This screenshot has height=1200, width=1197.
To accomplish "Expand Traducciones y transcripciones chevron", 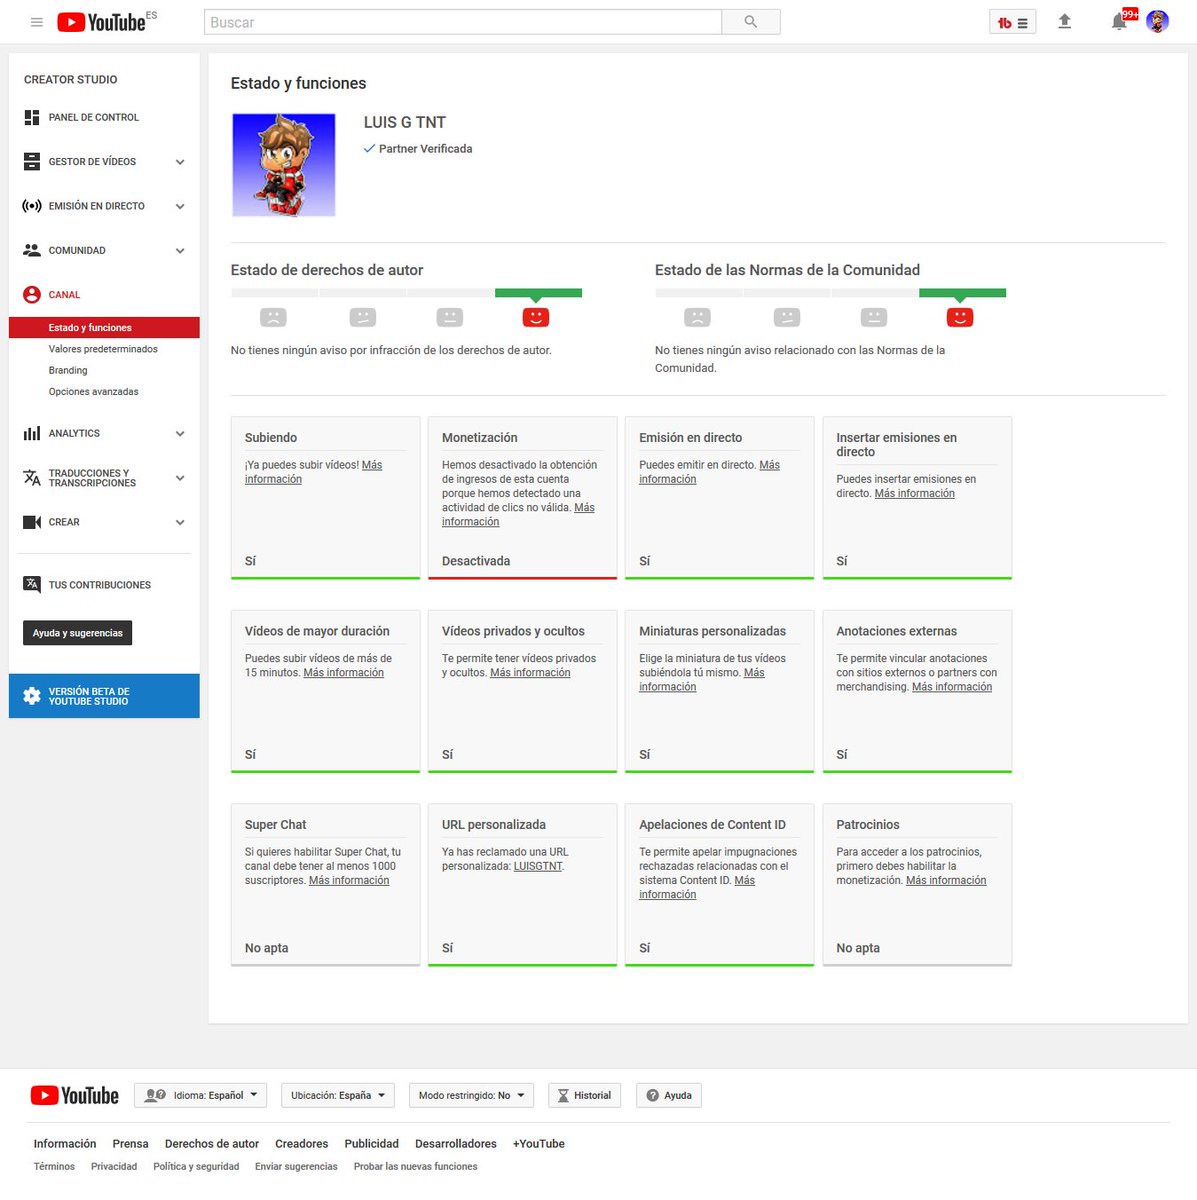I will click(x=180, y=478).
